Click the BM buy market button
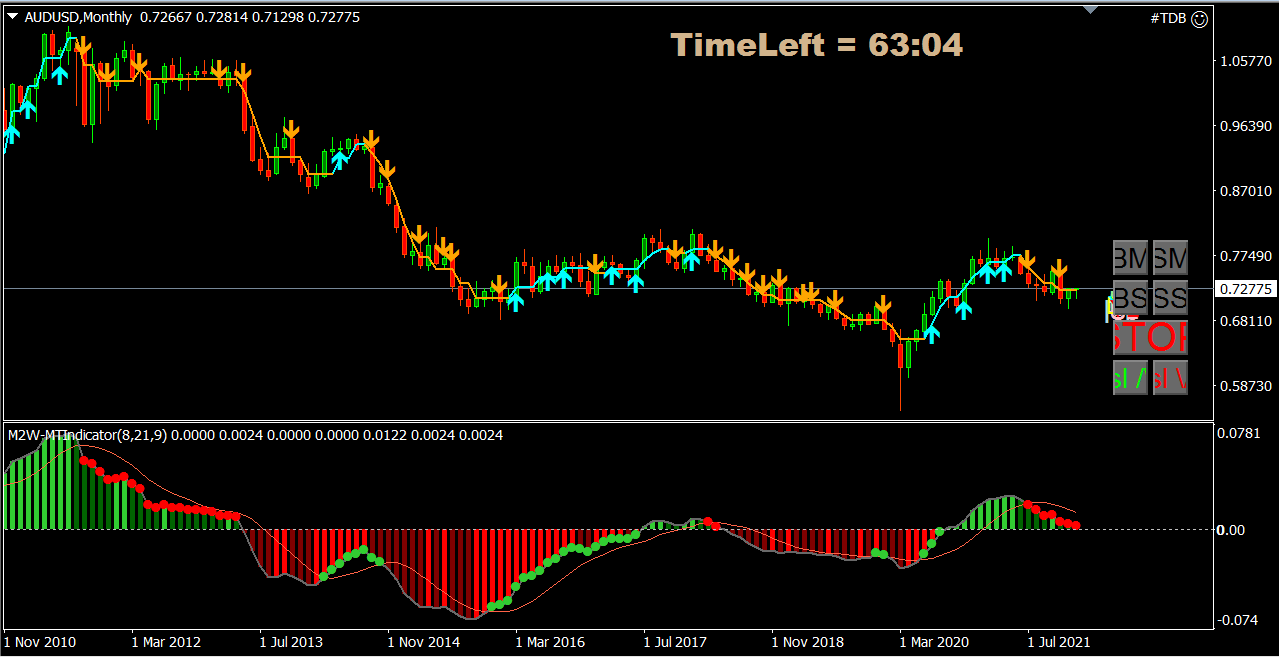Screen dimensions: 1279x658 [1129, 258]
